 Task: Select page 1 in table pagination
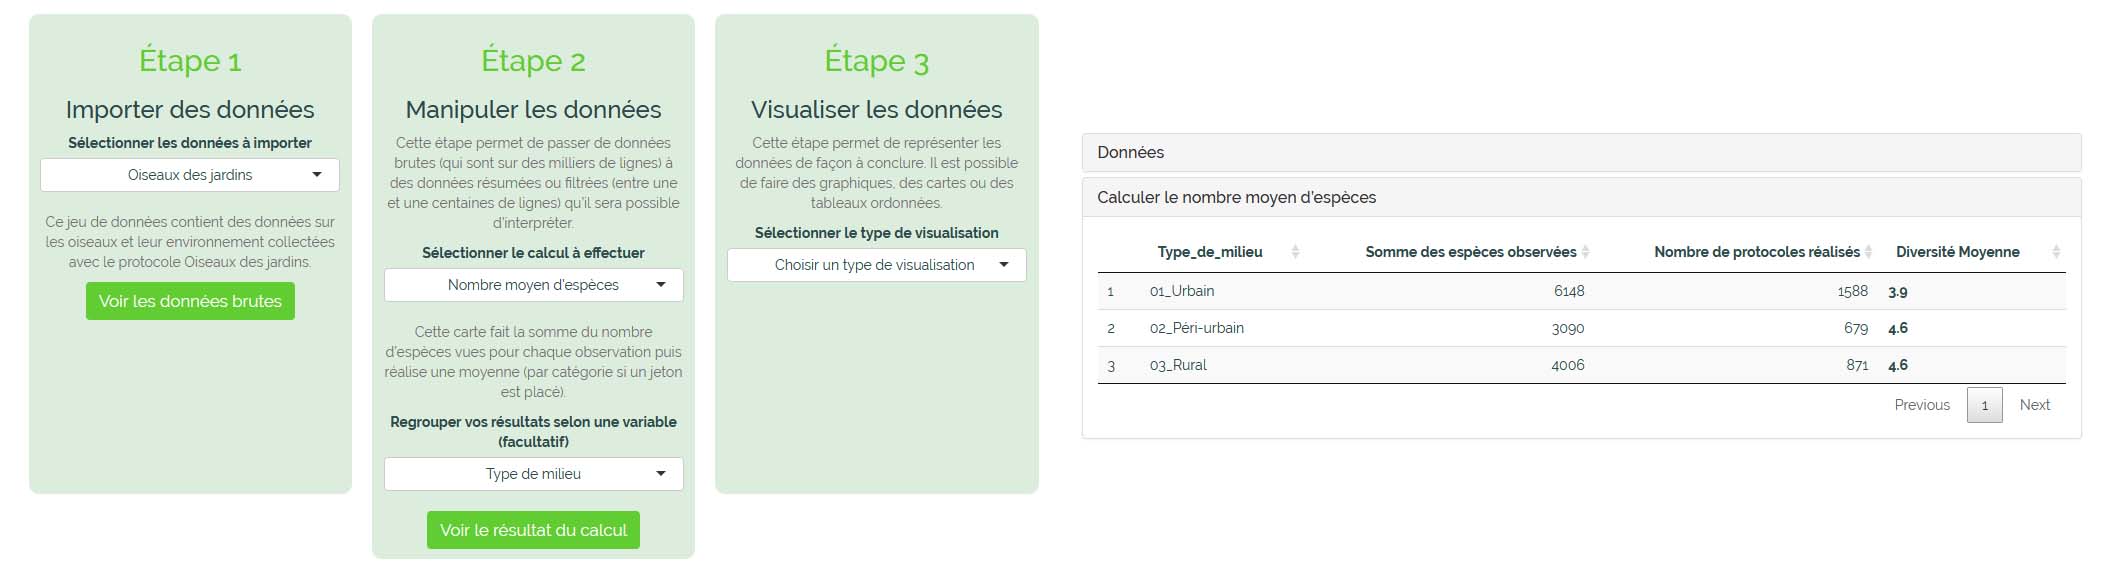tap(1984, 405)
